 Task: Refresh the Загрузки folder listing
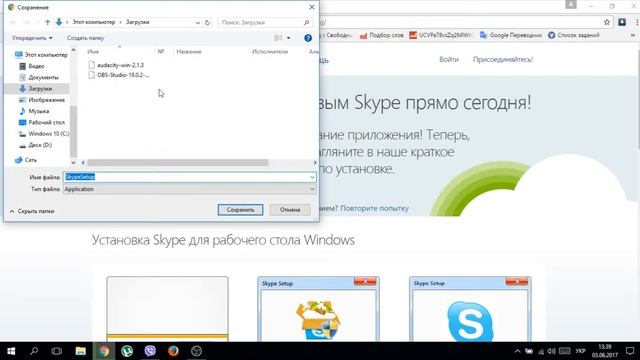click(x=207, y=22)
